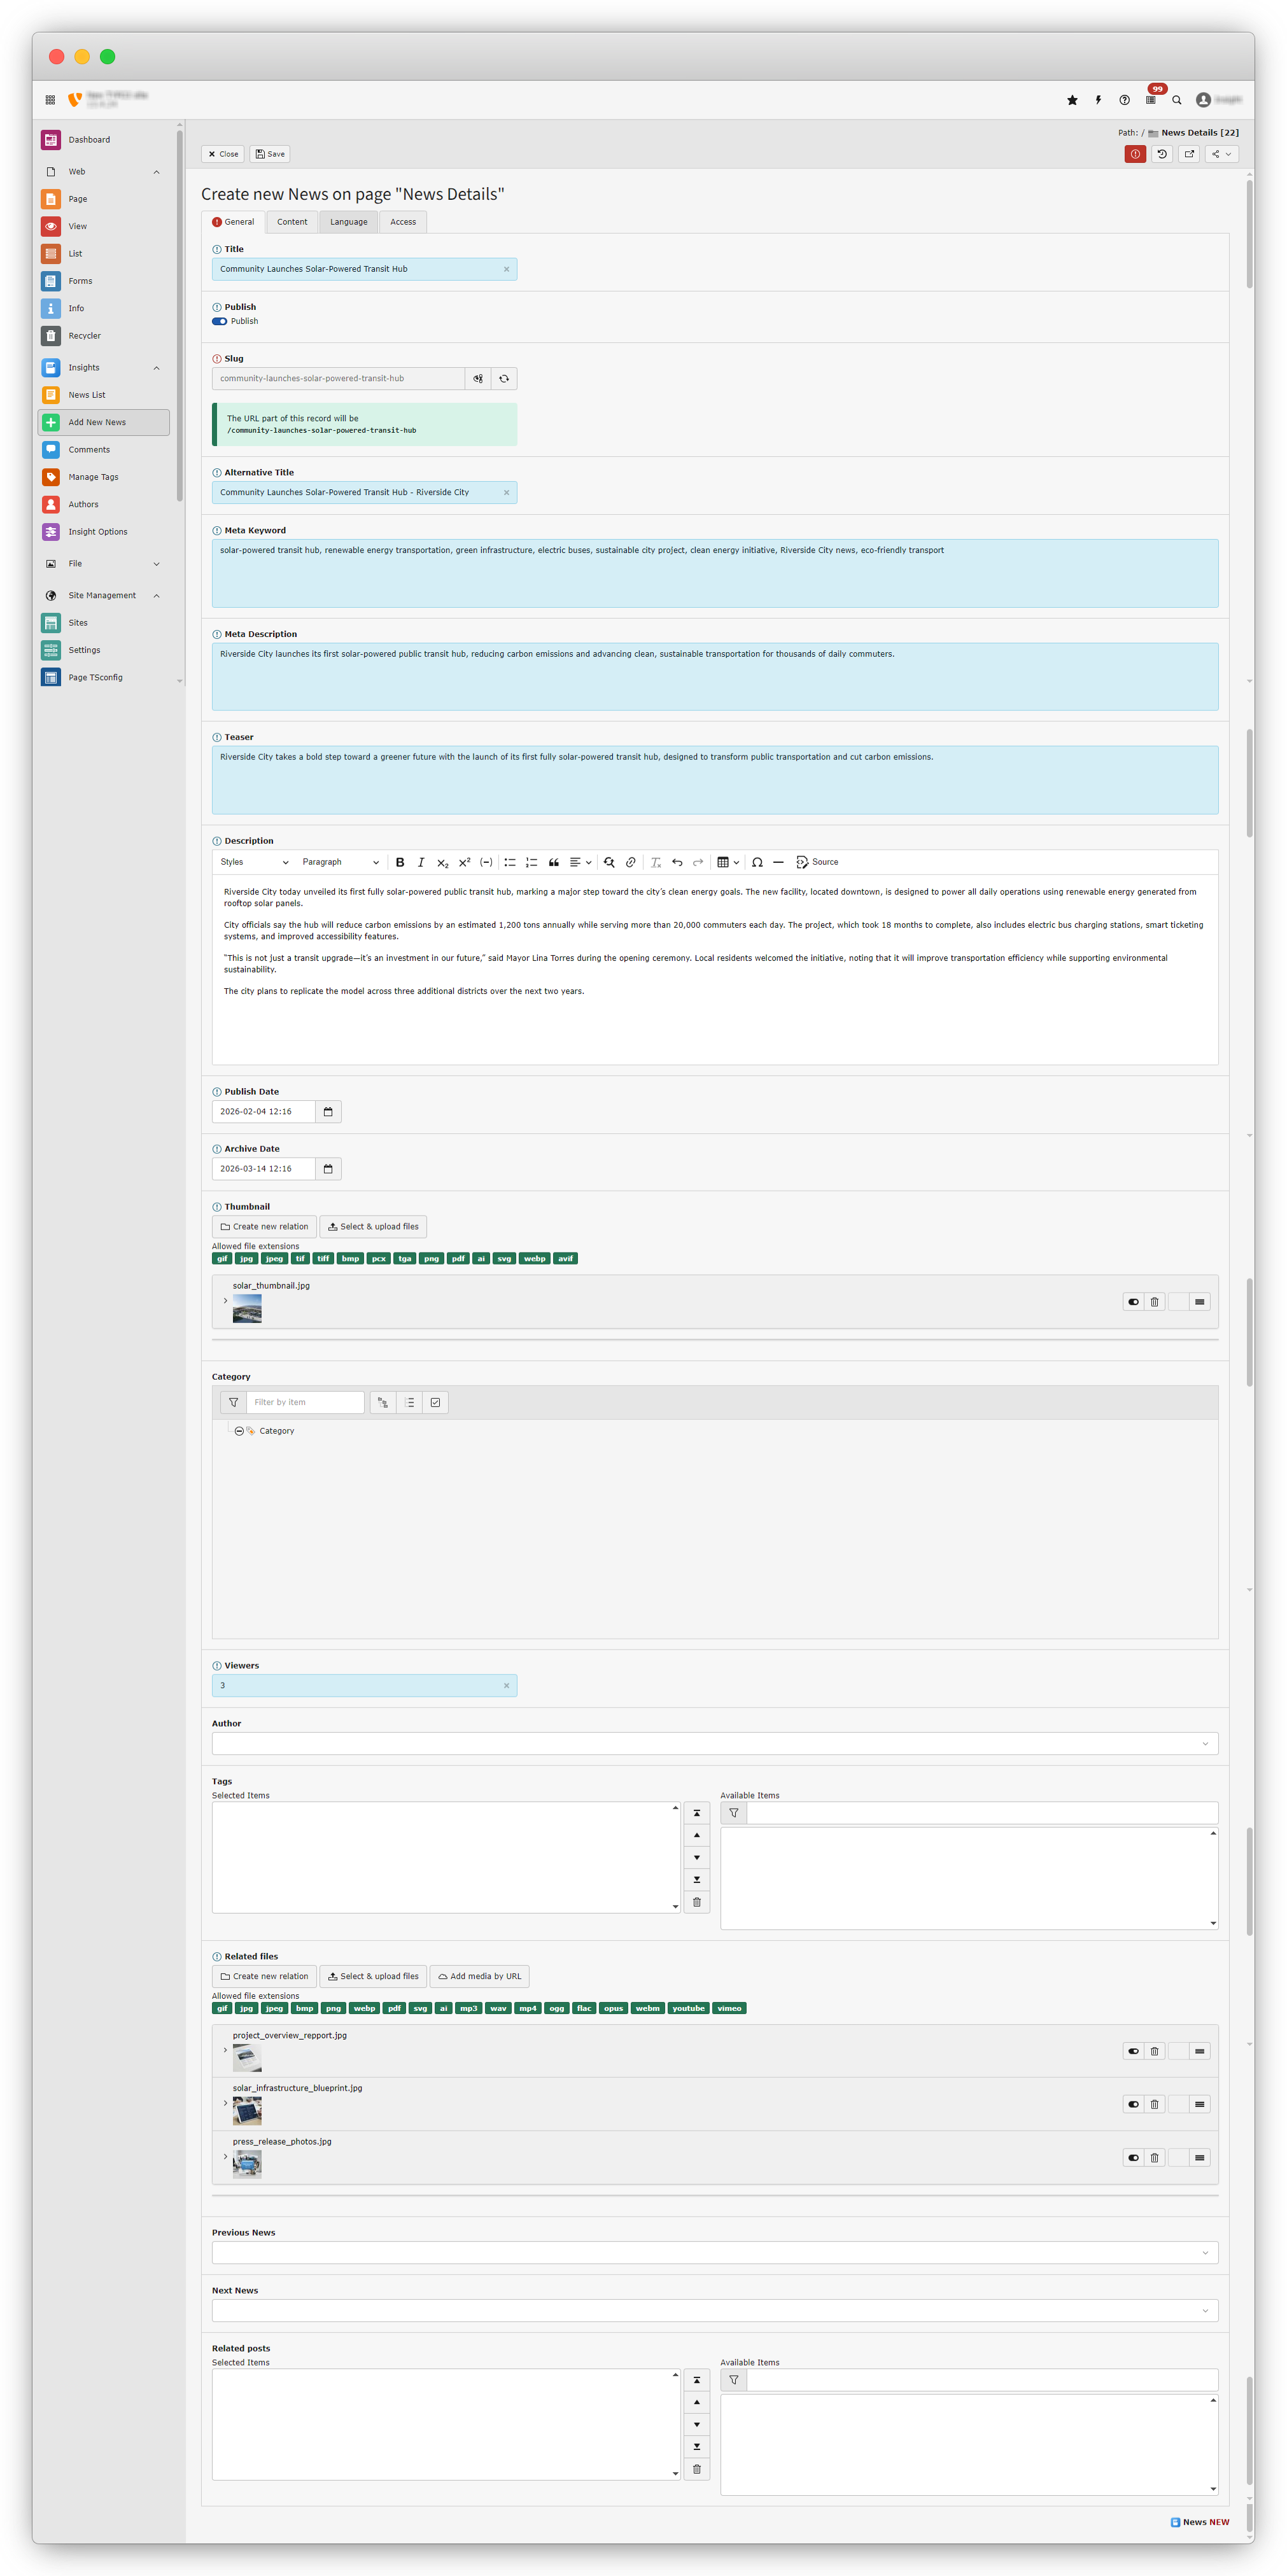1287x2576 pixels.
Task: Switch to the Content tab
Action: click(292, 222)
